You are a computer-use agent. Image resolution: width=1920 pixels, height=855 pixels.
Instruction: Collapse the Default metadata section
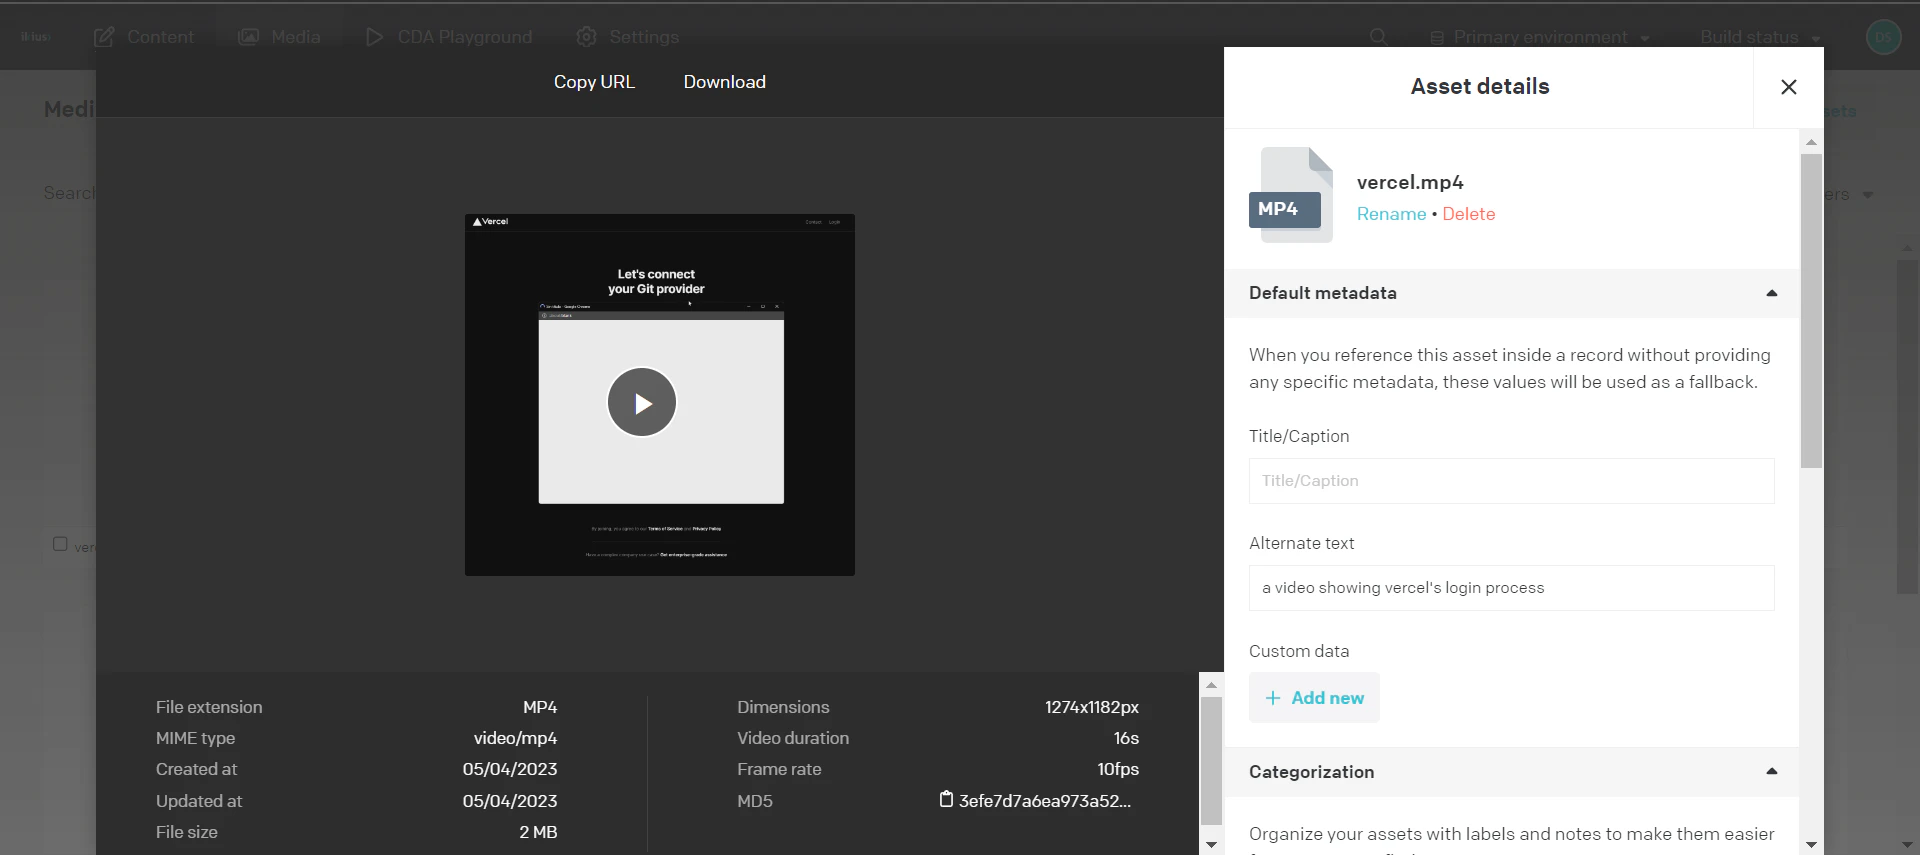coord(1771,293)
